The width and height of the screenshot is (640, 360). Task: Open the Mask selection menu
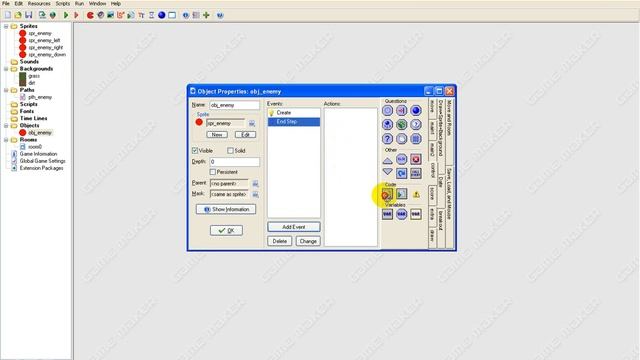click(x=255, y=194)
